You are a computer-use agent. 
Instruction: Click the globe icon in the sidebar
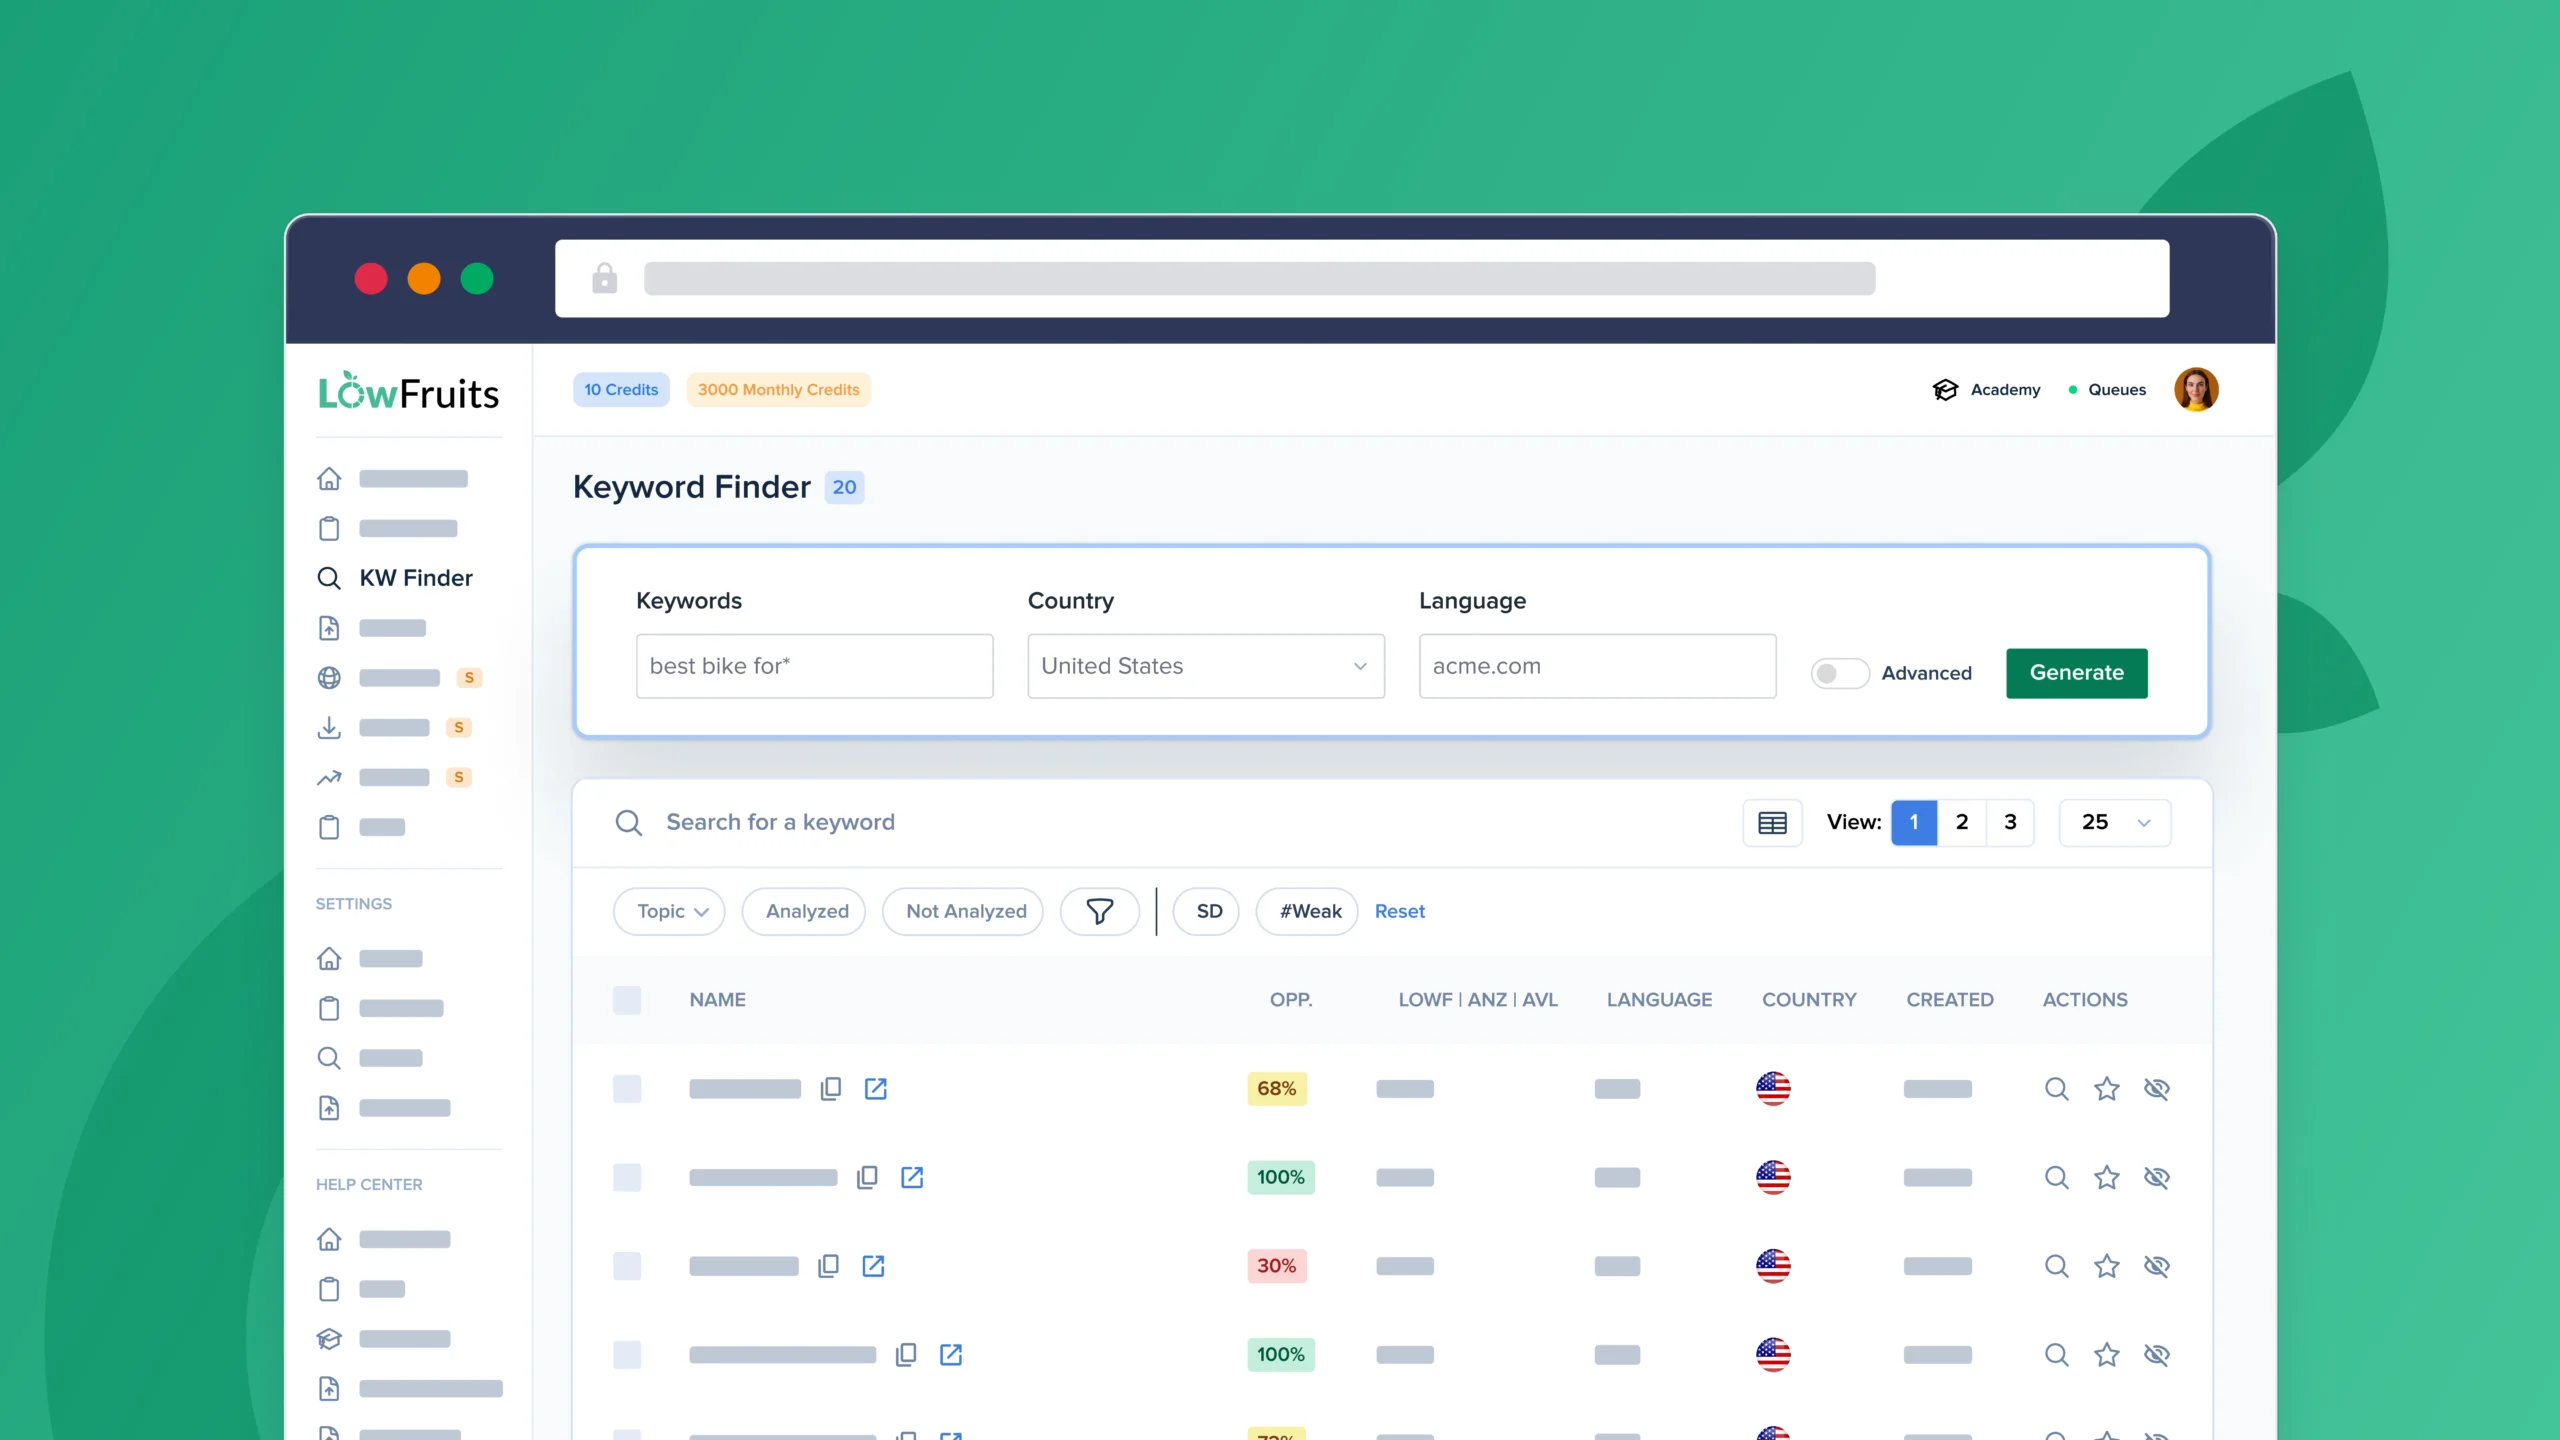pyautogui.click(x=330, y=677)
